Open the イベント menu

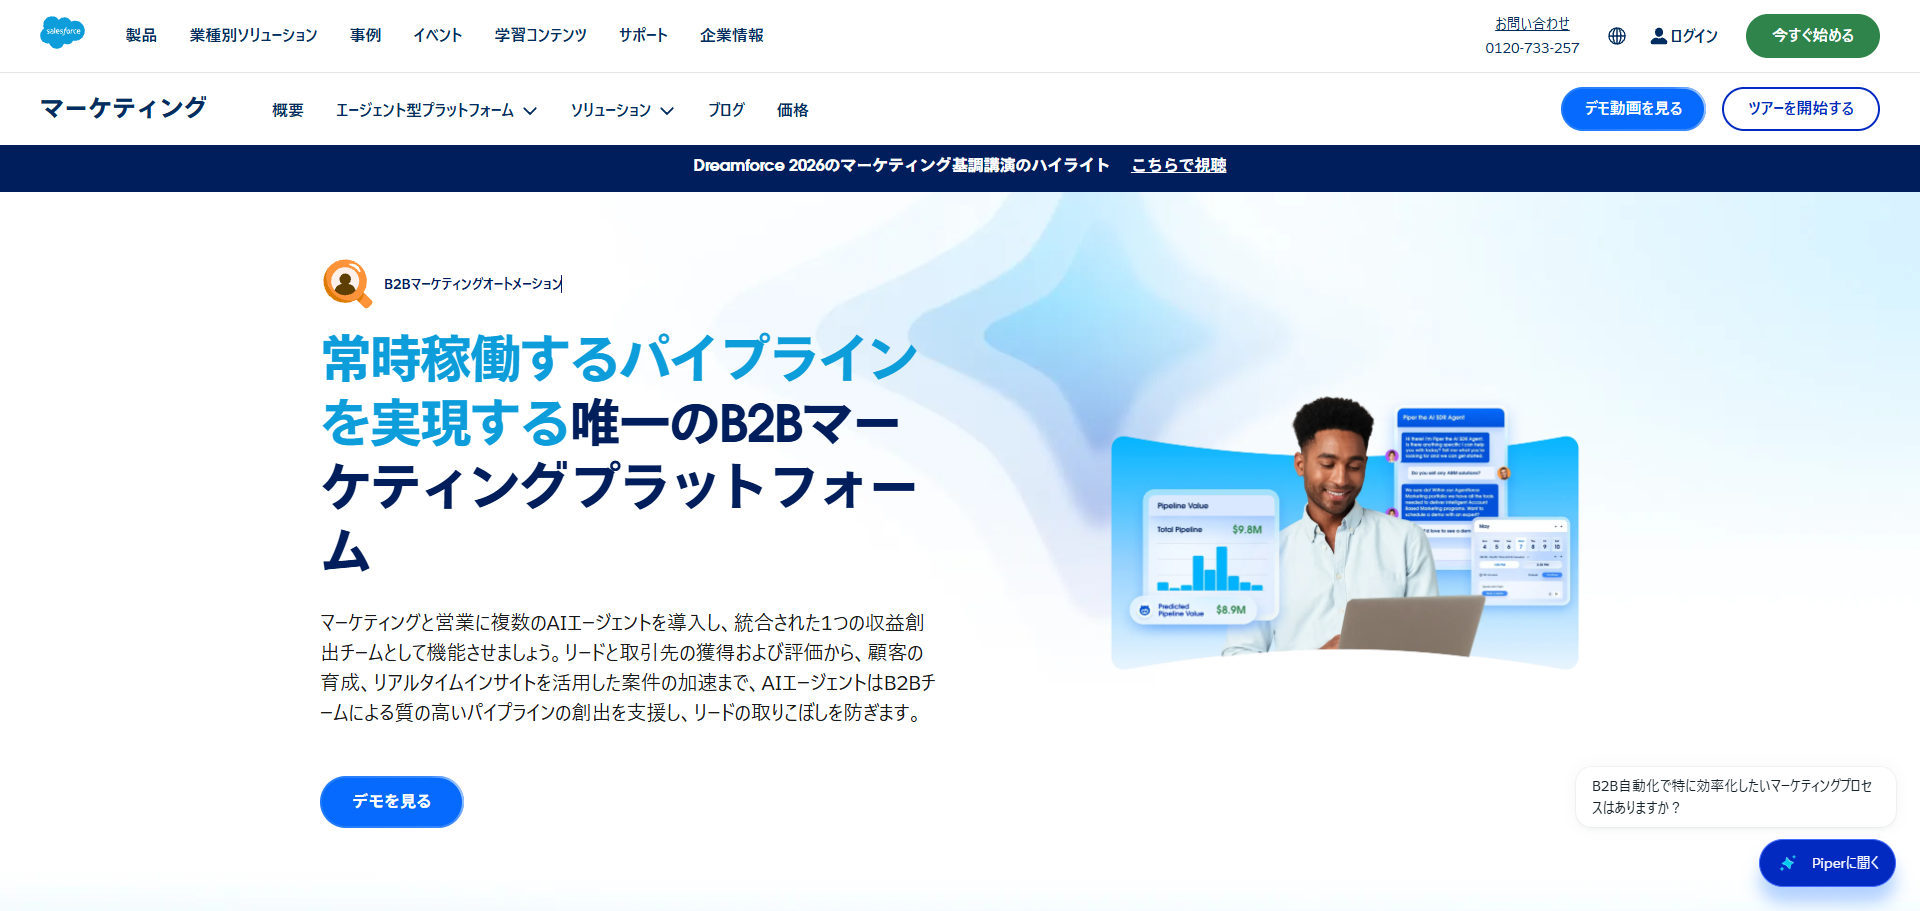[437, 35]
